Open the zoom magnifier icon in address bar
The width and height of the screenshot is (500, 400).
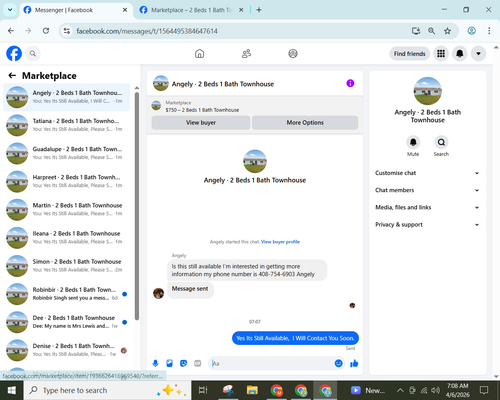[431, 31]
